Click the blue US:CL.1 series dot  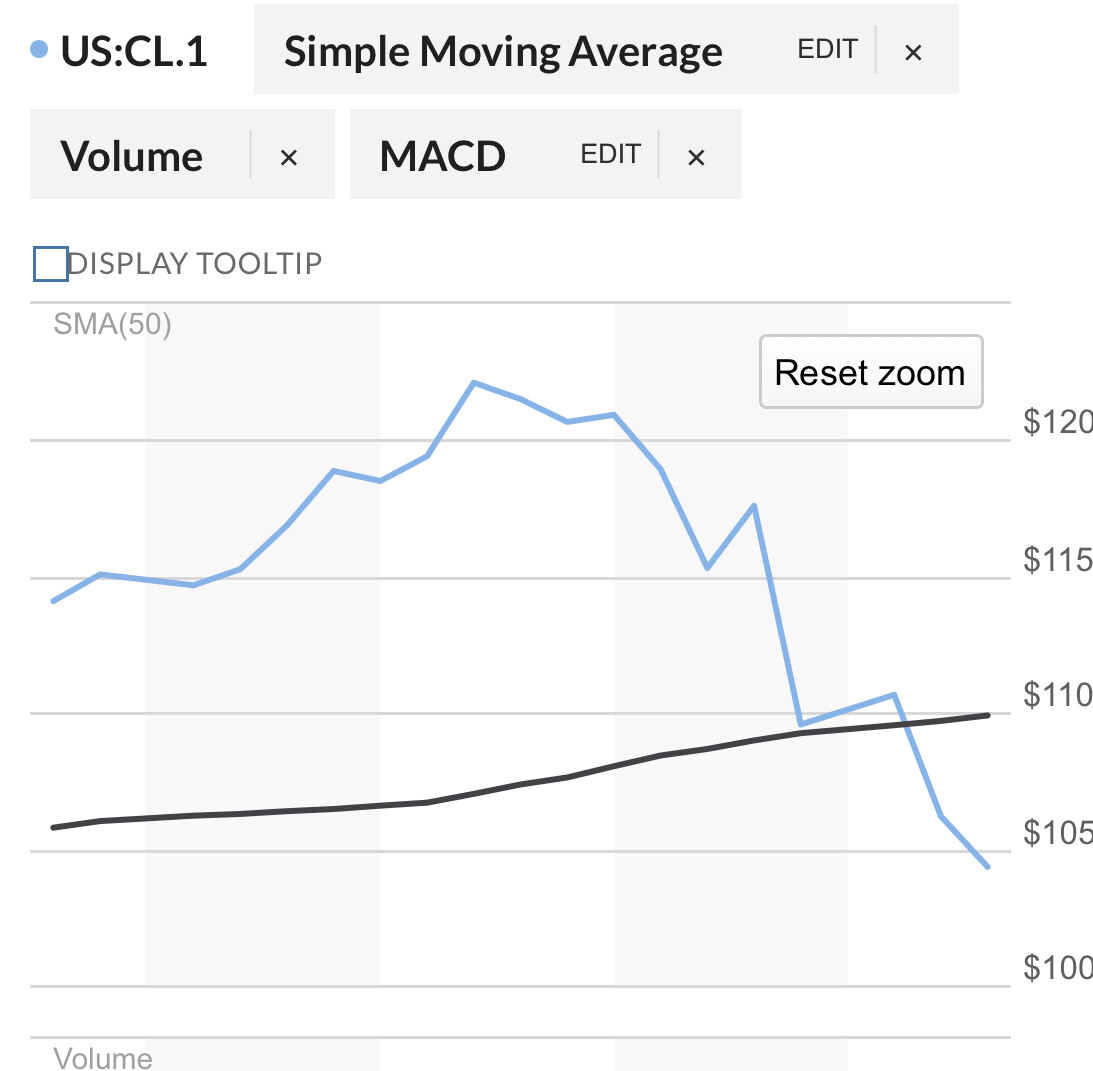[39, 49]
